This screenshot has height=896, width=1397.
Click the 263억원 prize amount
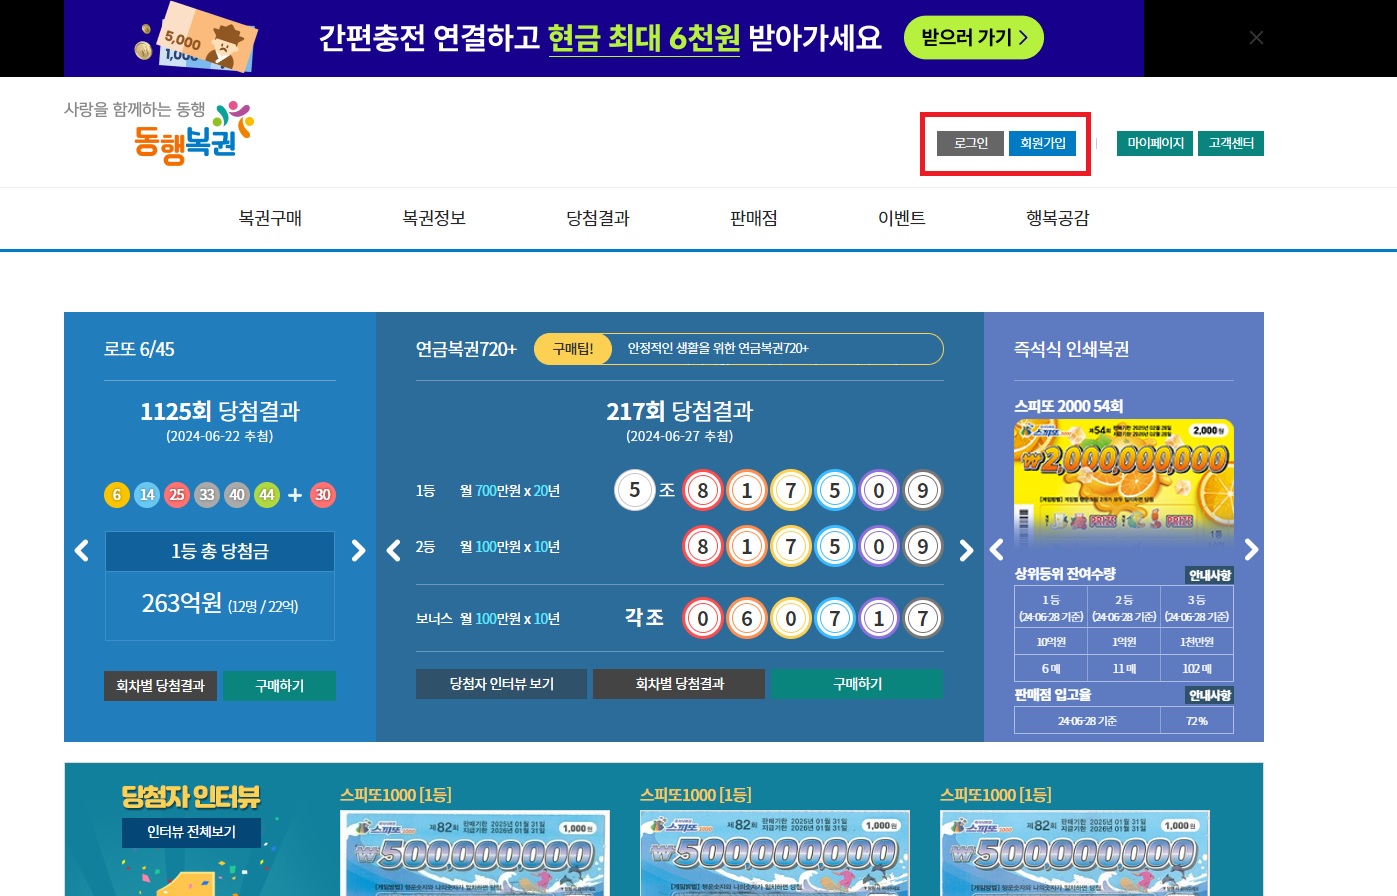[182, 603]
